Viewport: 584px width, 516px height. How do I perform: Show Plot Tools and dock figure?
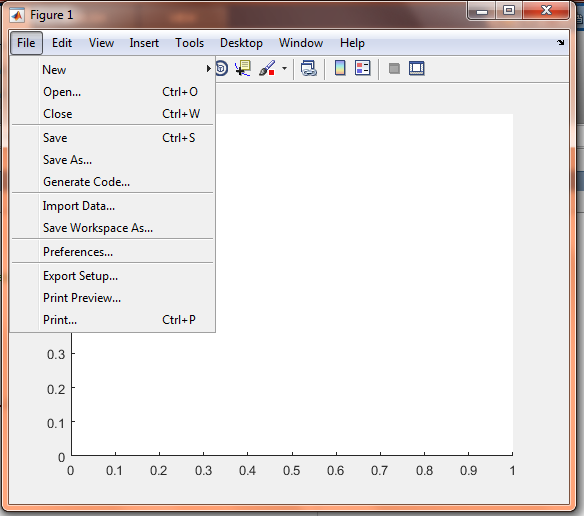417,69
